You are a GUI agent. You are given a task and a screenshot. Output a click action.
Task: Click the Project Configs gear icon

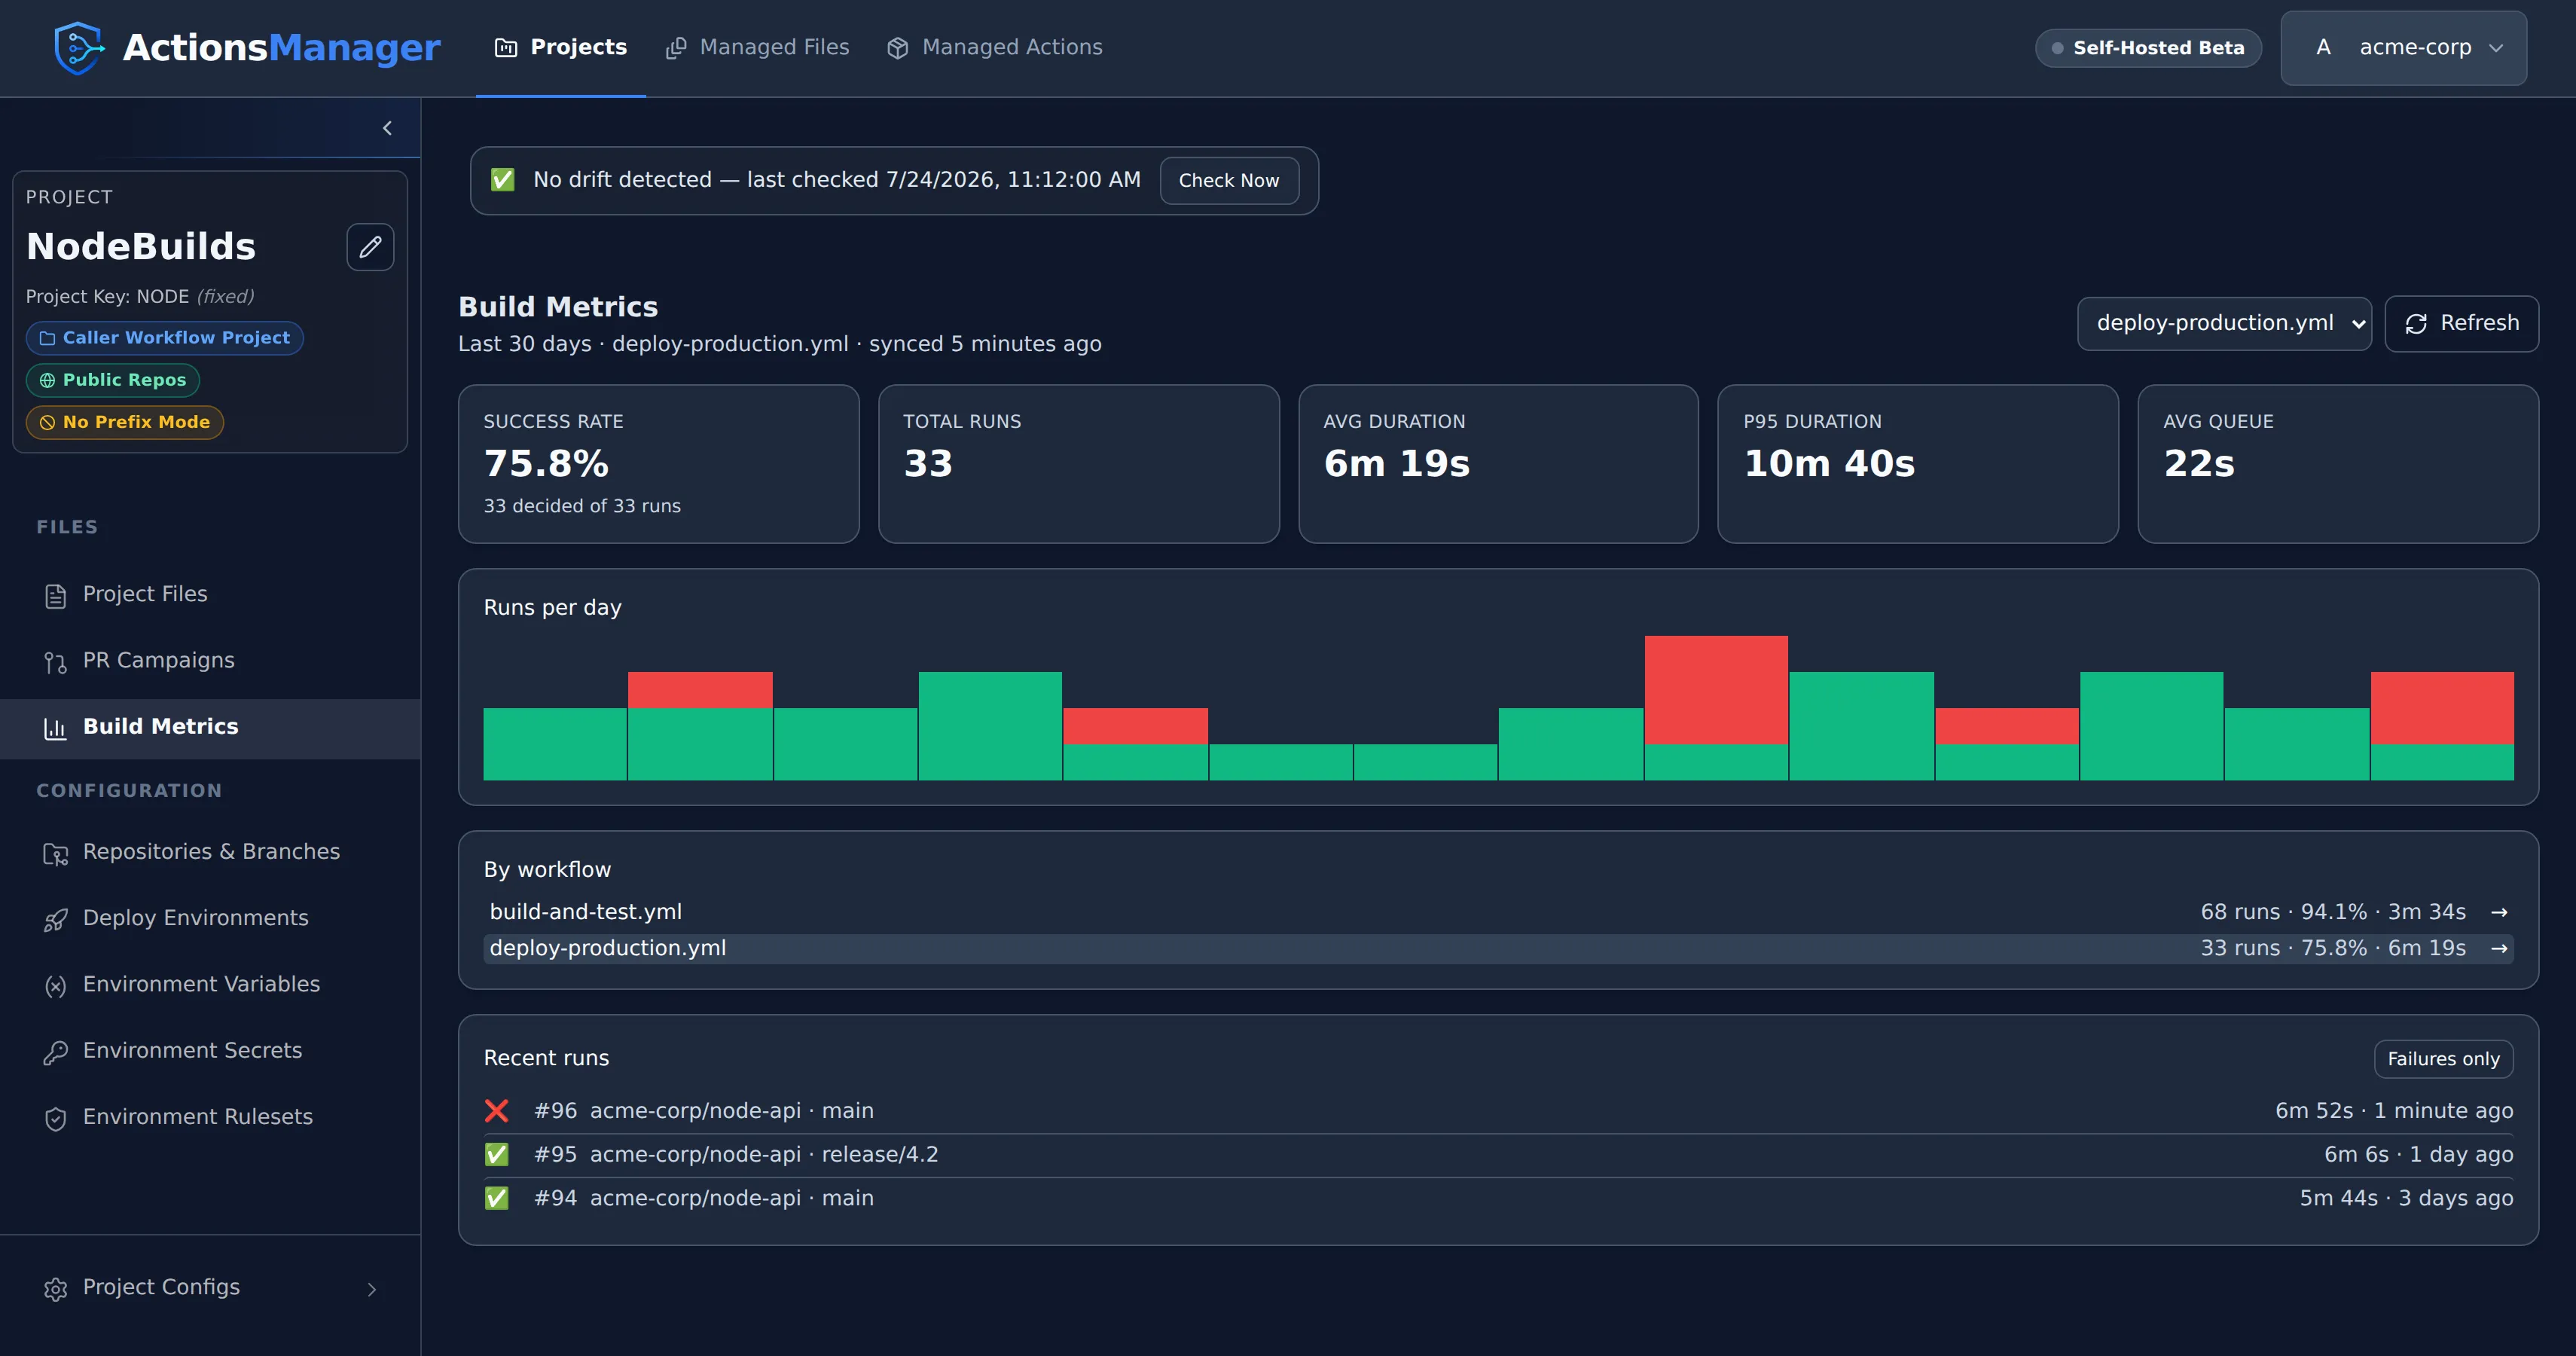(x=56, y=1289)
